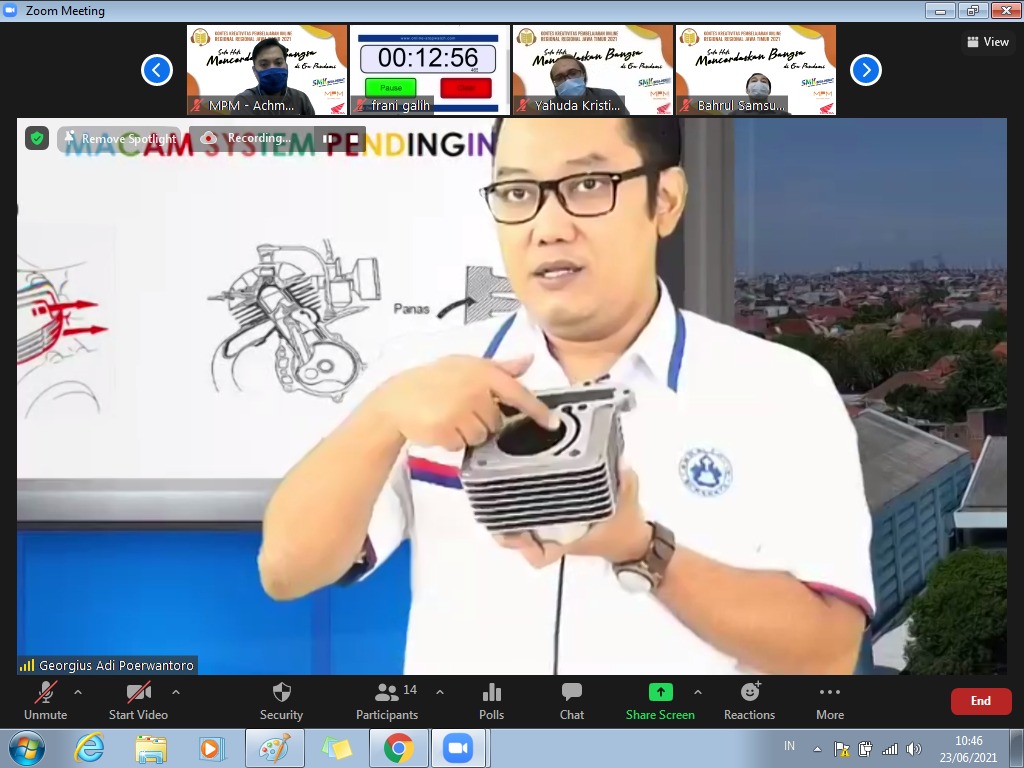Viewport: 1024px width, 768px height.
Task: Click the Remove Spotlight button
Action: pos(119,139)
